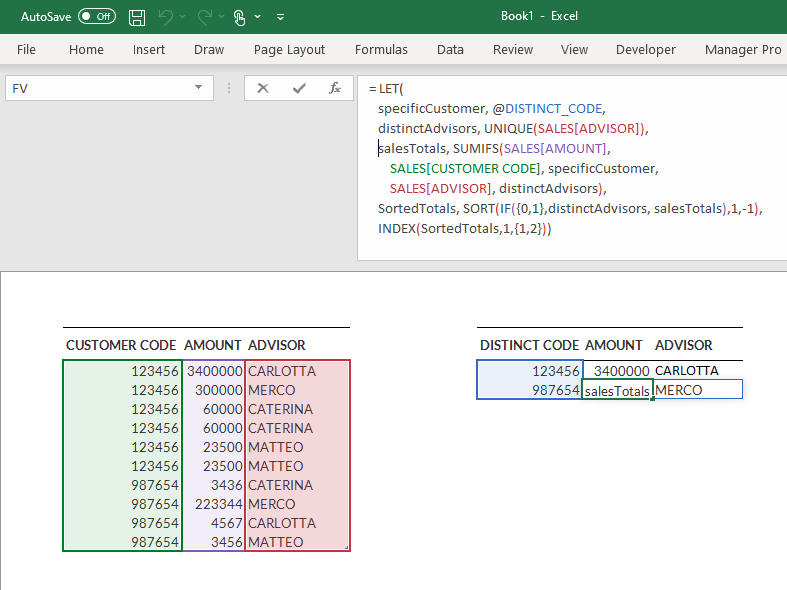The width and height of the screenshot is (787, 590).
Task: Select the CUSTOMER CODE column header cell
Action: click(x=121, y=345)
